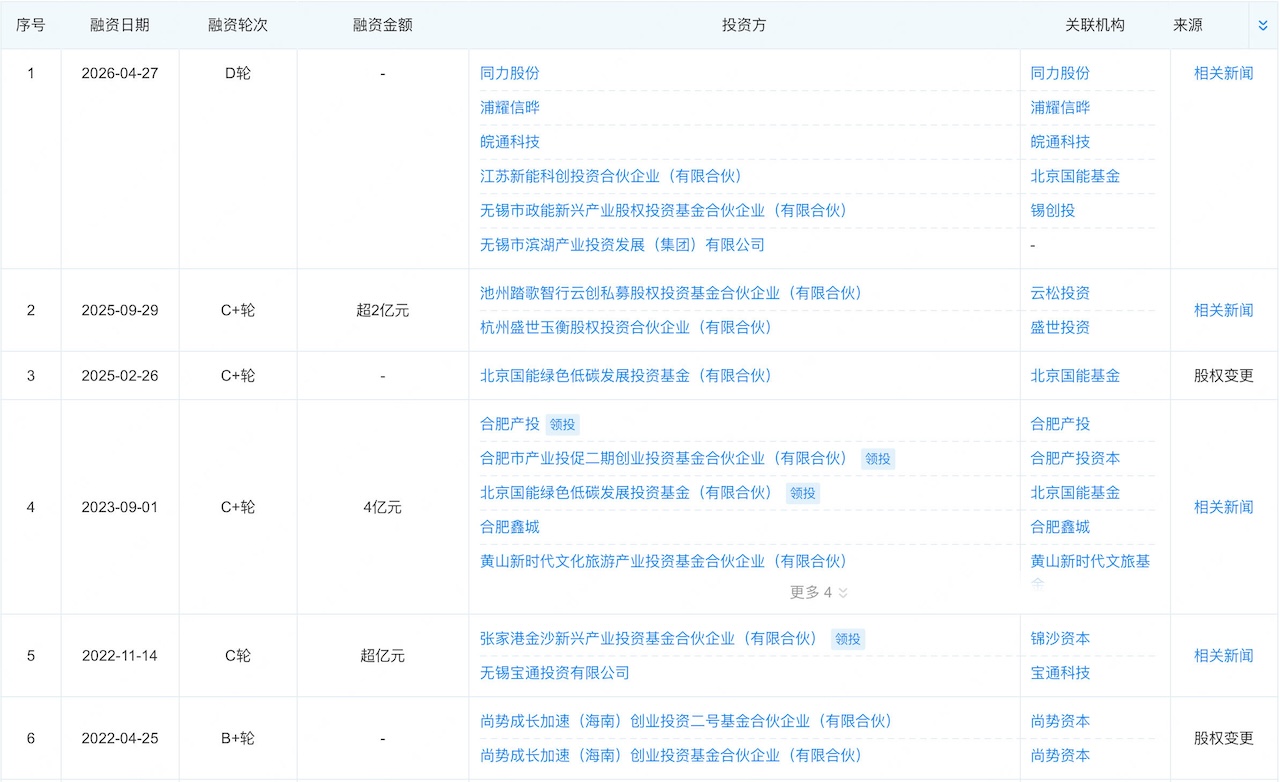Expand the 更多 4 investors list
This screenshot has width=1280, height=782.
tap(819, 592)
